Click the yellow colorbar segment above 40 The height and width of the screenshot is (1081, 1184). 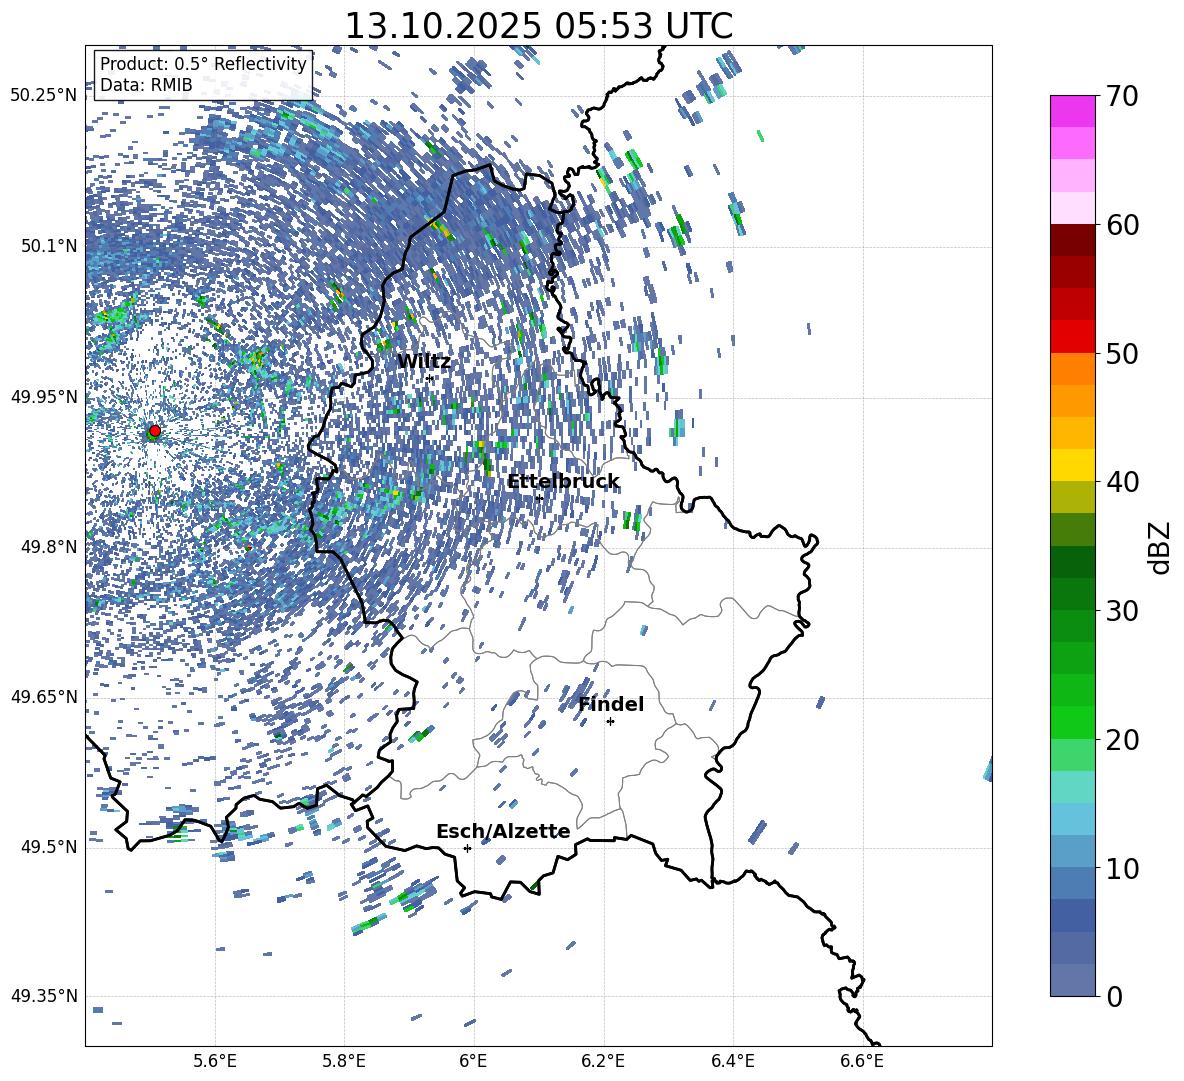tap(1072, 465)
